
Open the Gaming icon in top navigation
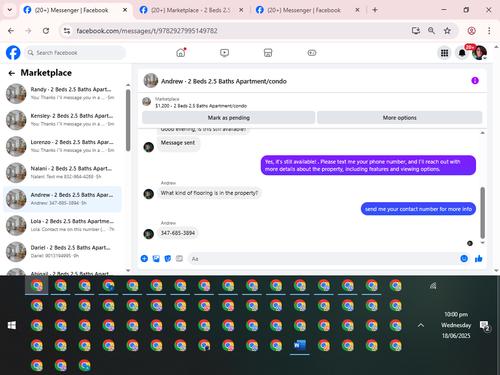(x=312, y=53)
